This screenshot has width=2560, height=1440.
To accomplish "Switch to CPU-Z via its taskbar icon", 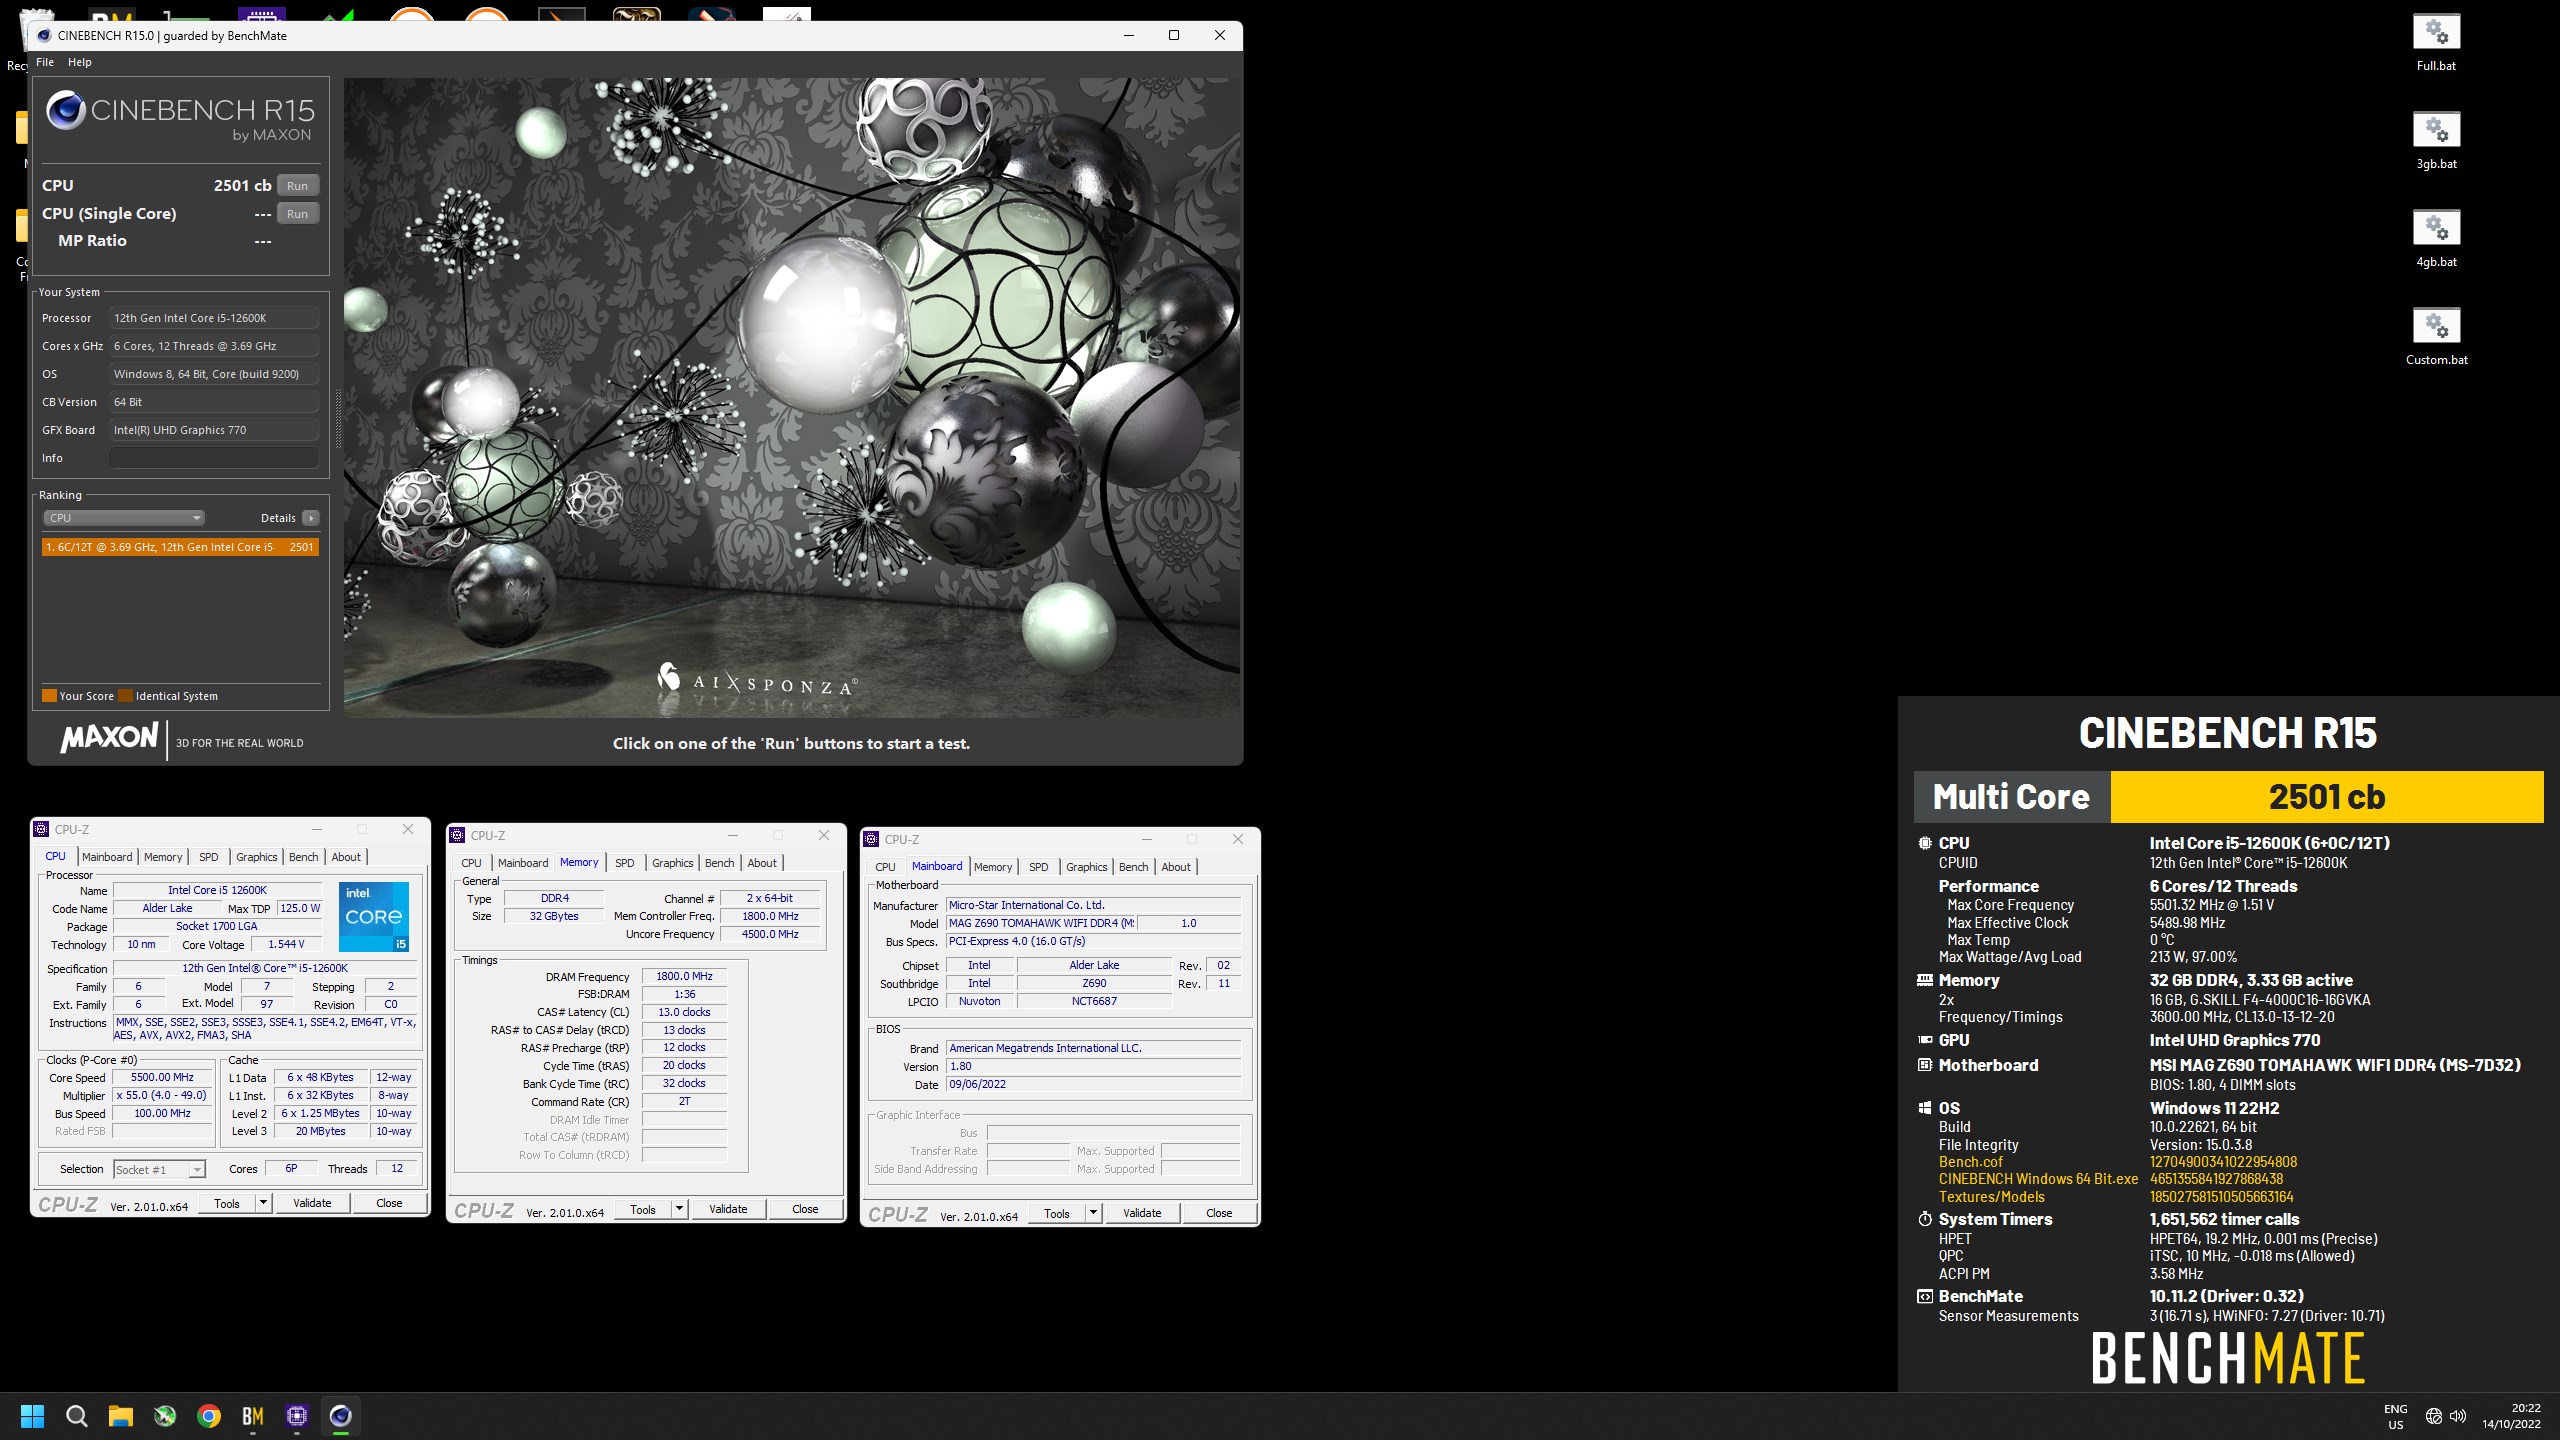I will tap(297, 1416).
